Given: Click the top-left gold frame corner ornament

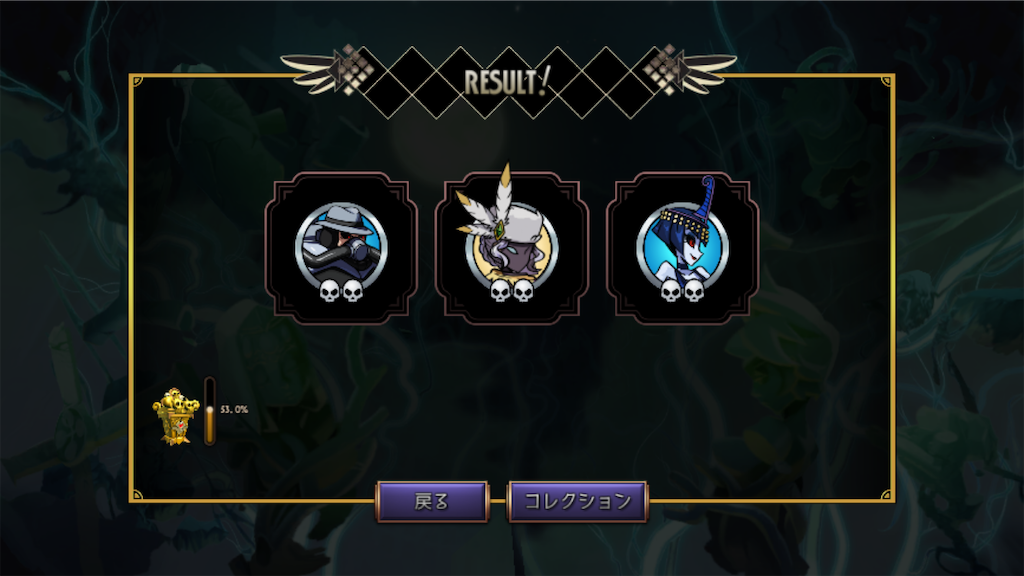Looking at the screenshot, I should pos(136,82).
